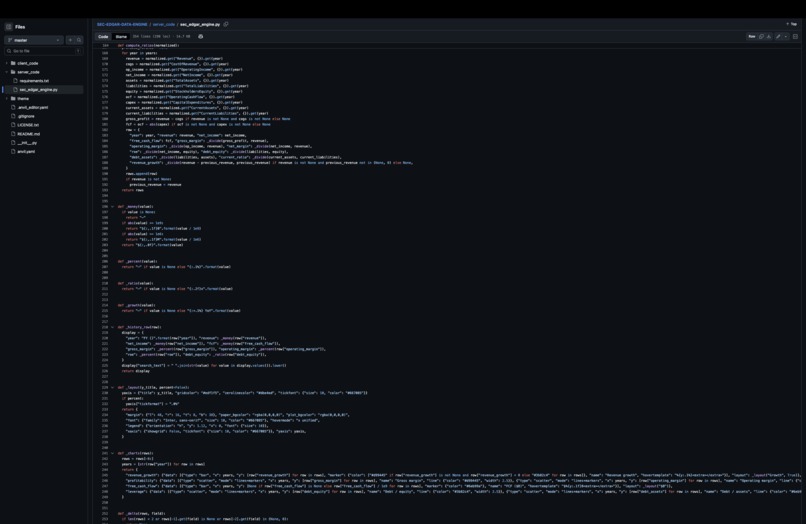Jump to Top link

(792, 24)
